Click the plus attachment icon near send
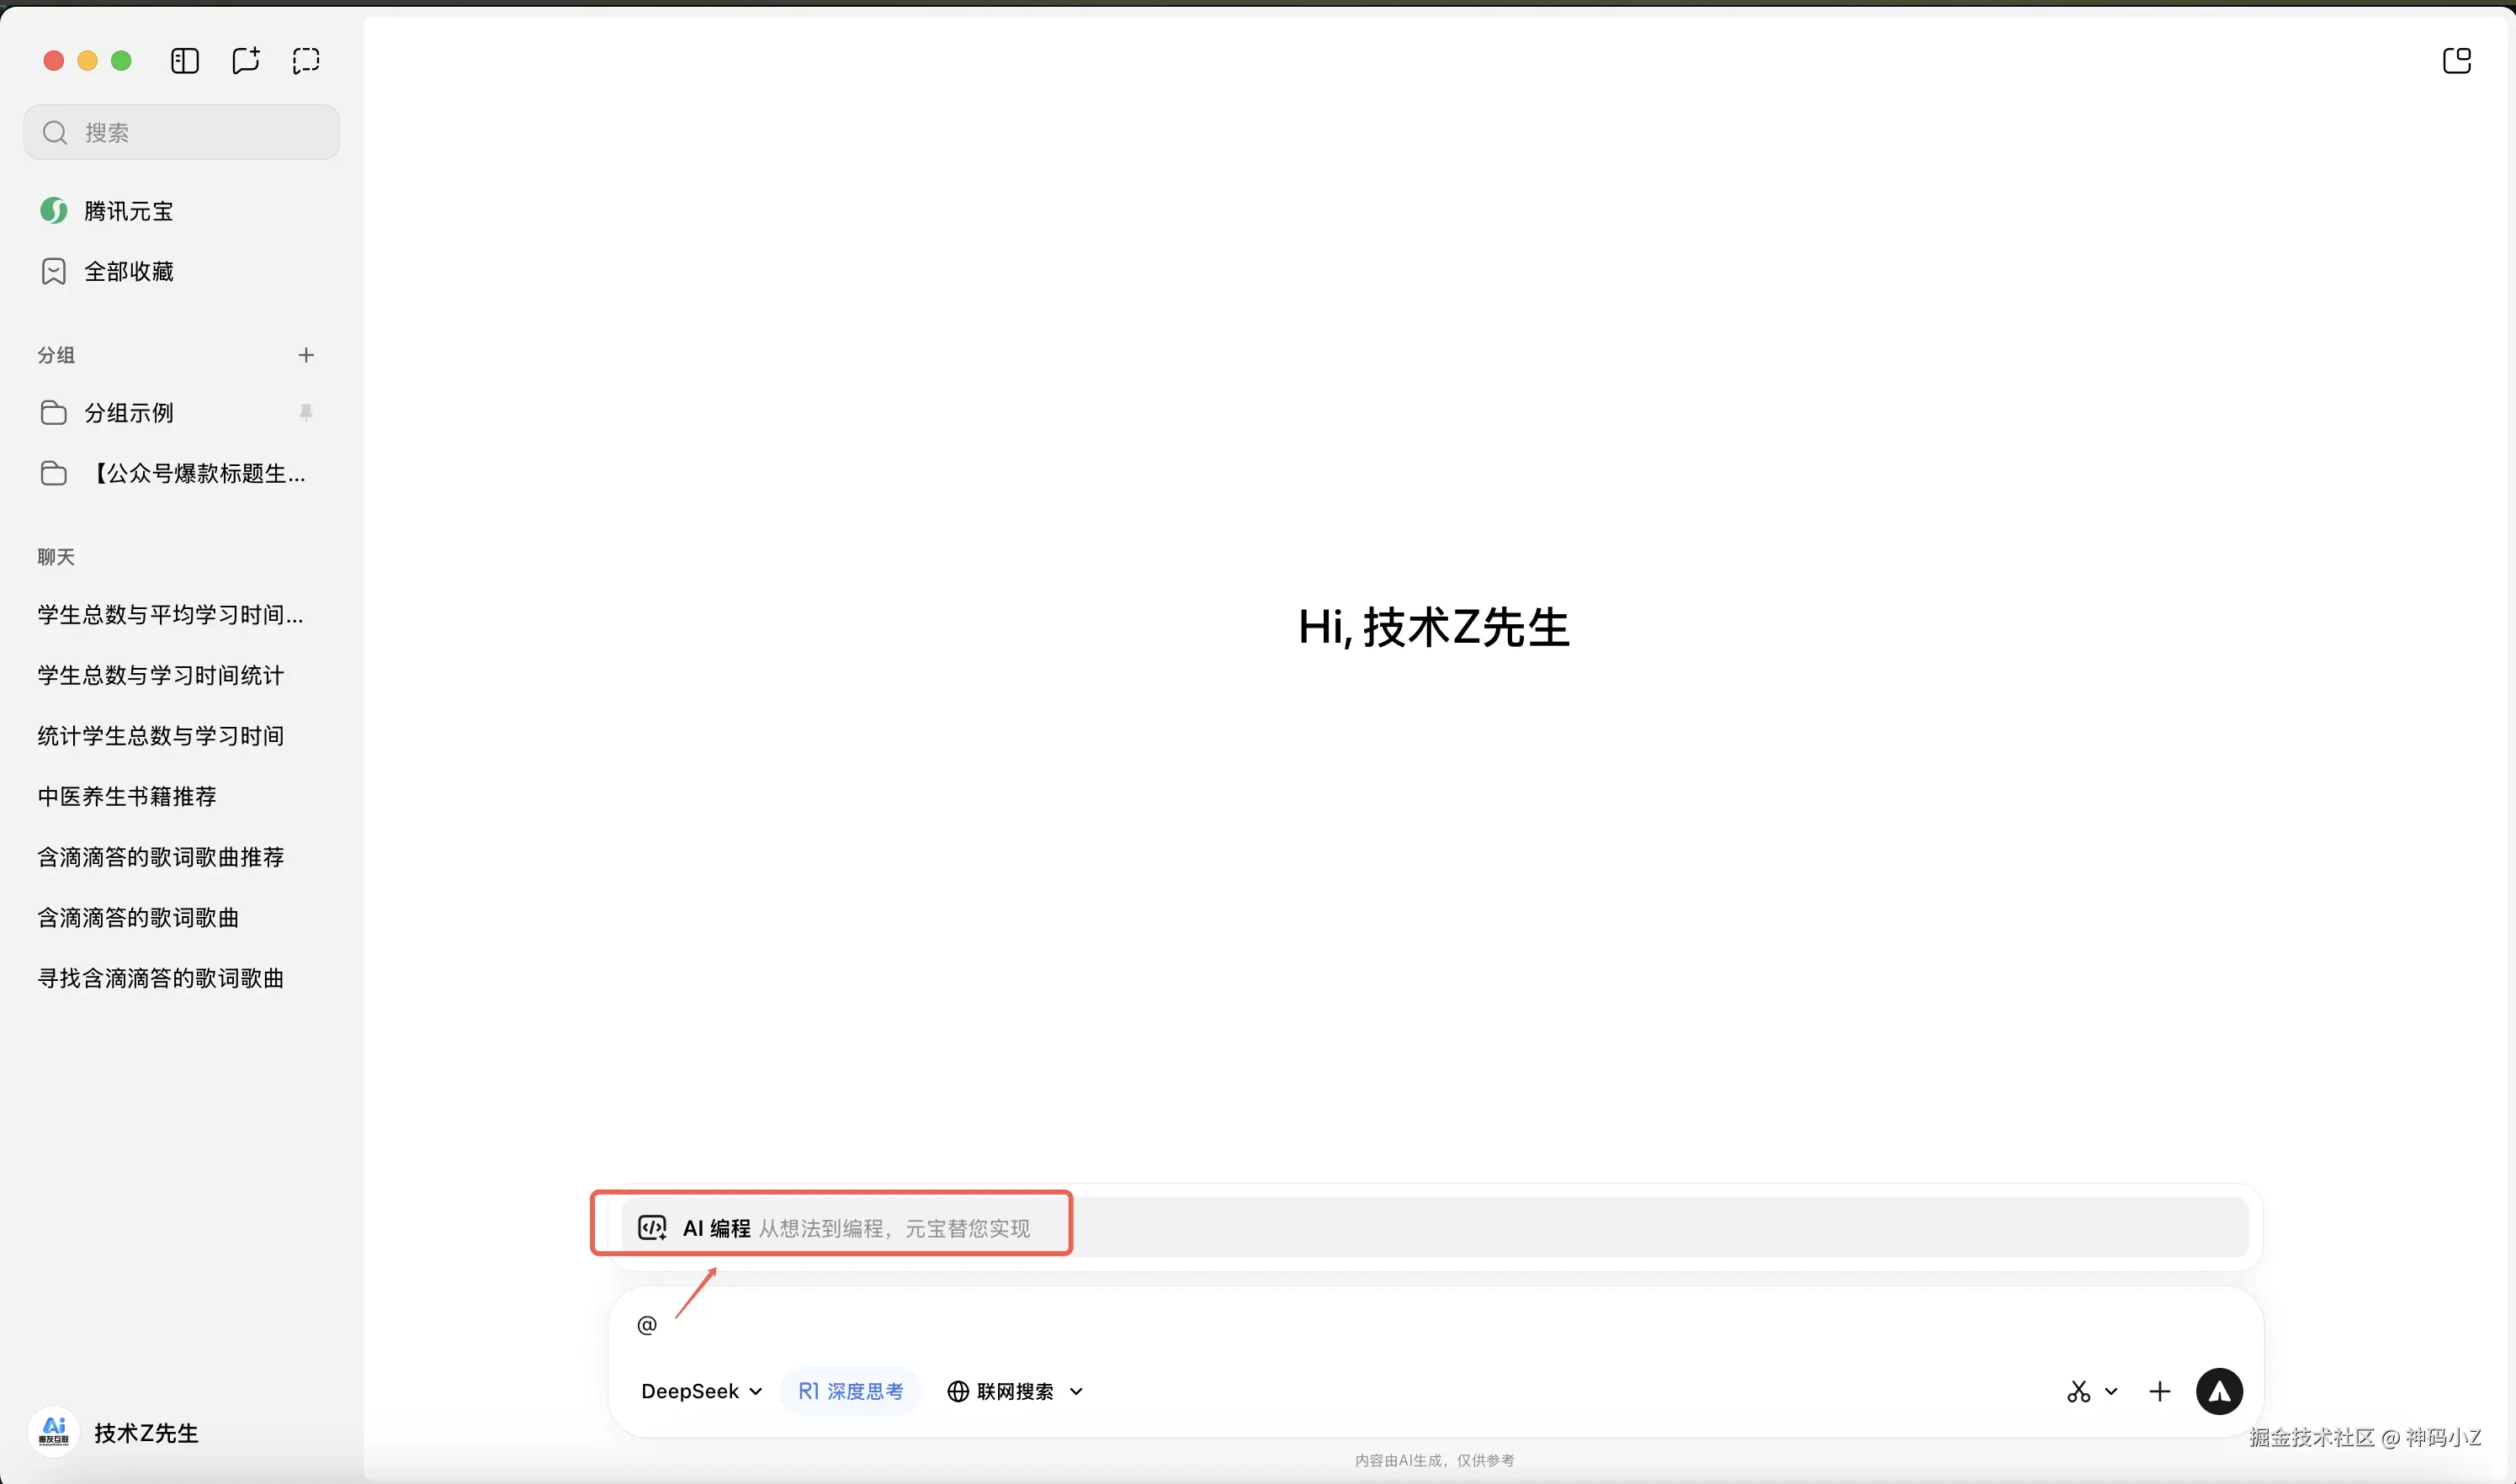 pyautogui.click(x=2160, y=1391)
